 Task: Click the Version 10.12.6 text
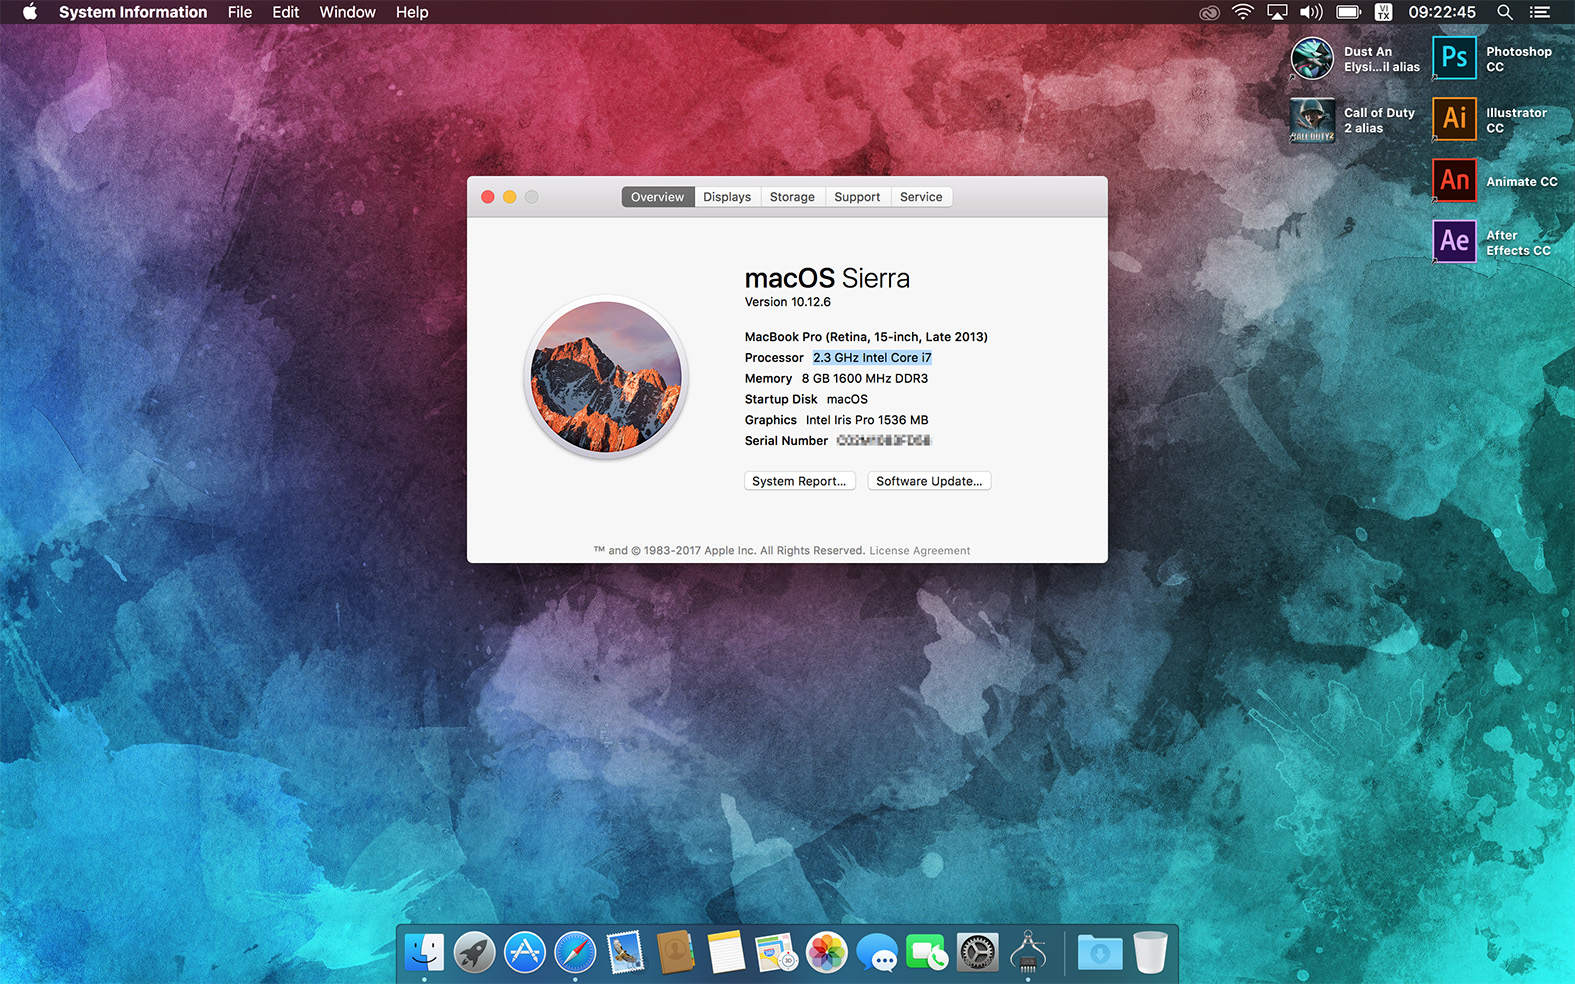[x=788, y=302]
